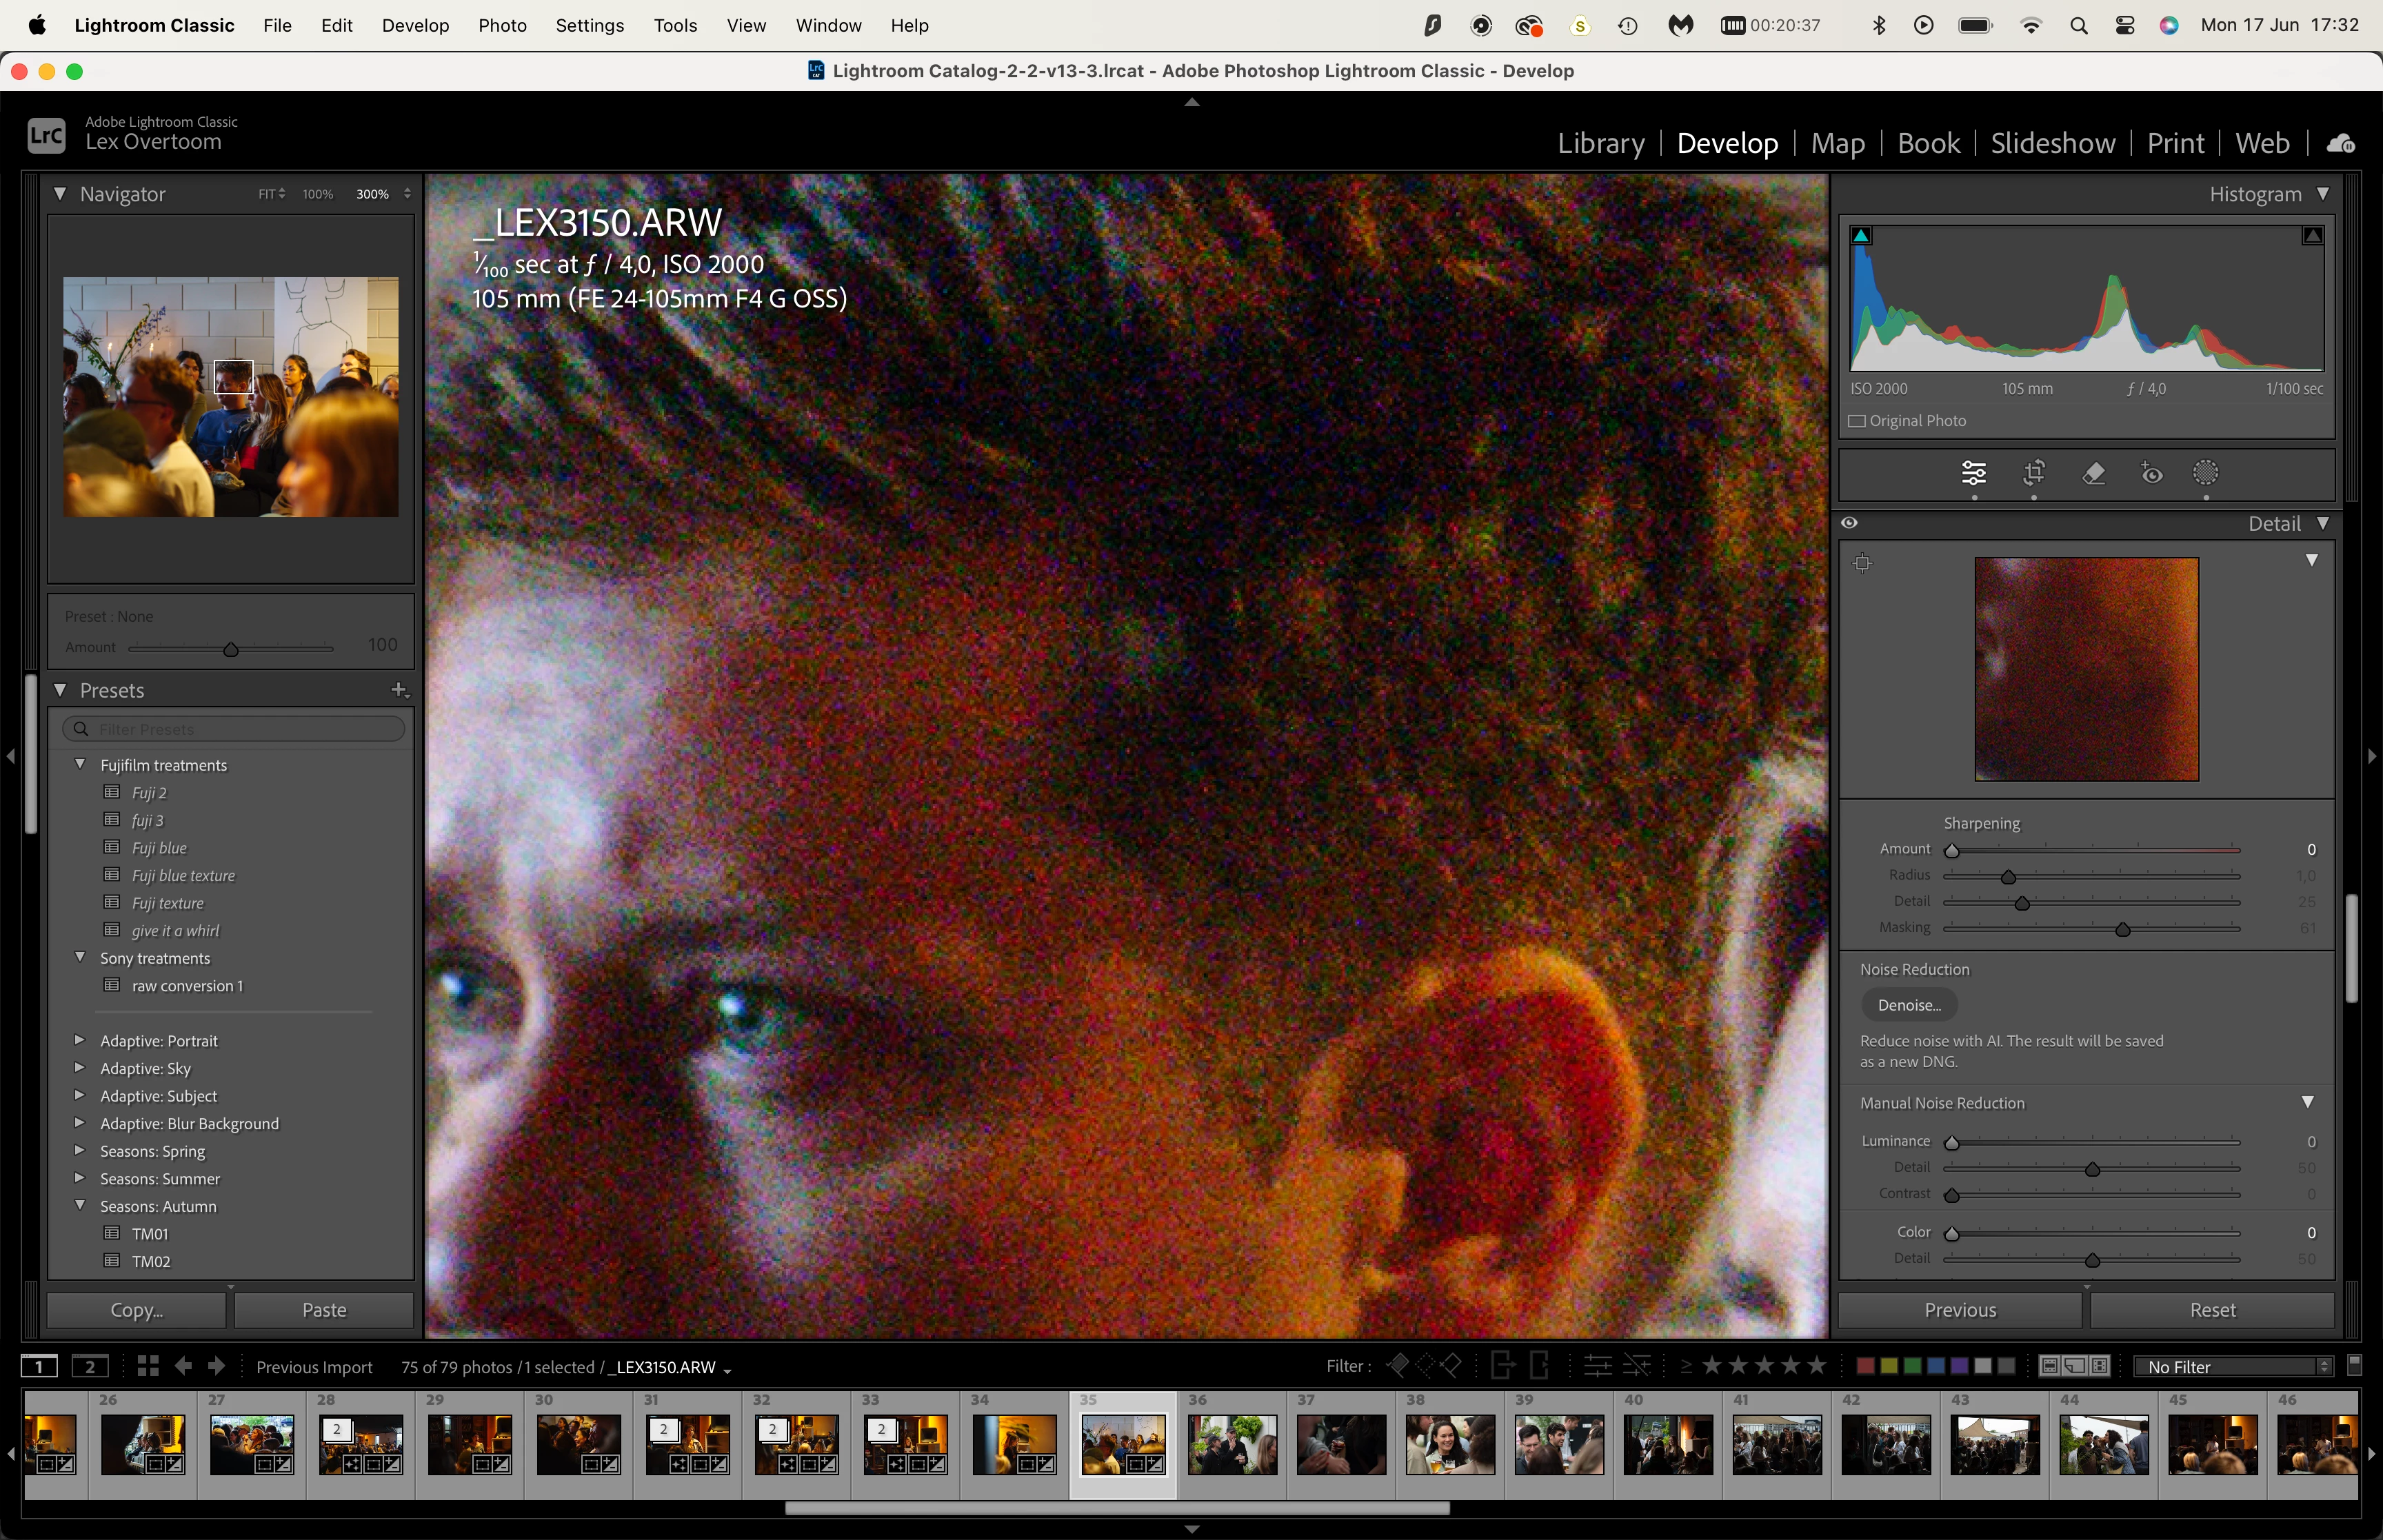Open the Red Eye correction tool
This screenshot has width=2383, height=1540.
pos(2151,473)
